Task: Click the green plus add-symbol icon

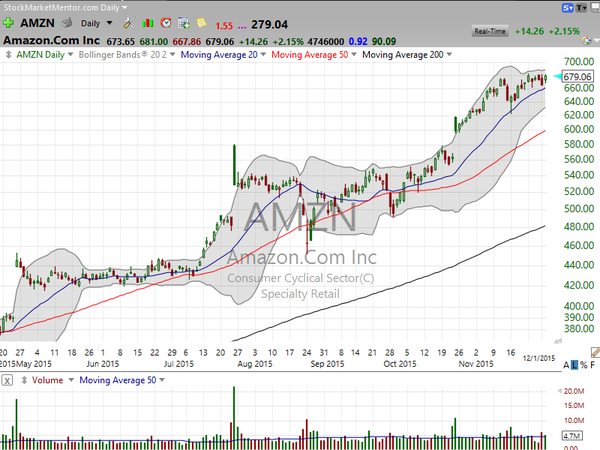Action: coord(8,23)
